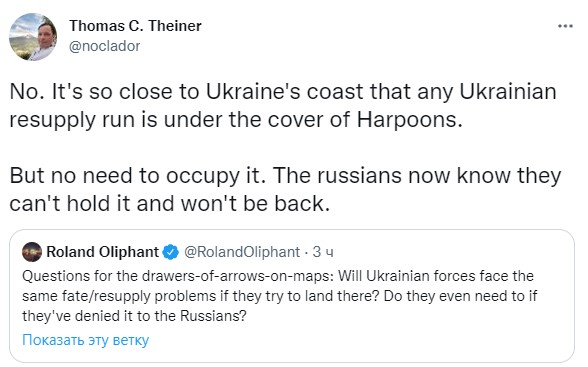
Task: Open the three-dot more options menu
Action: tap(565, 26)
